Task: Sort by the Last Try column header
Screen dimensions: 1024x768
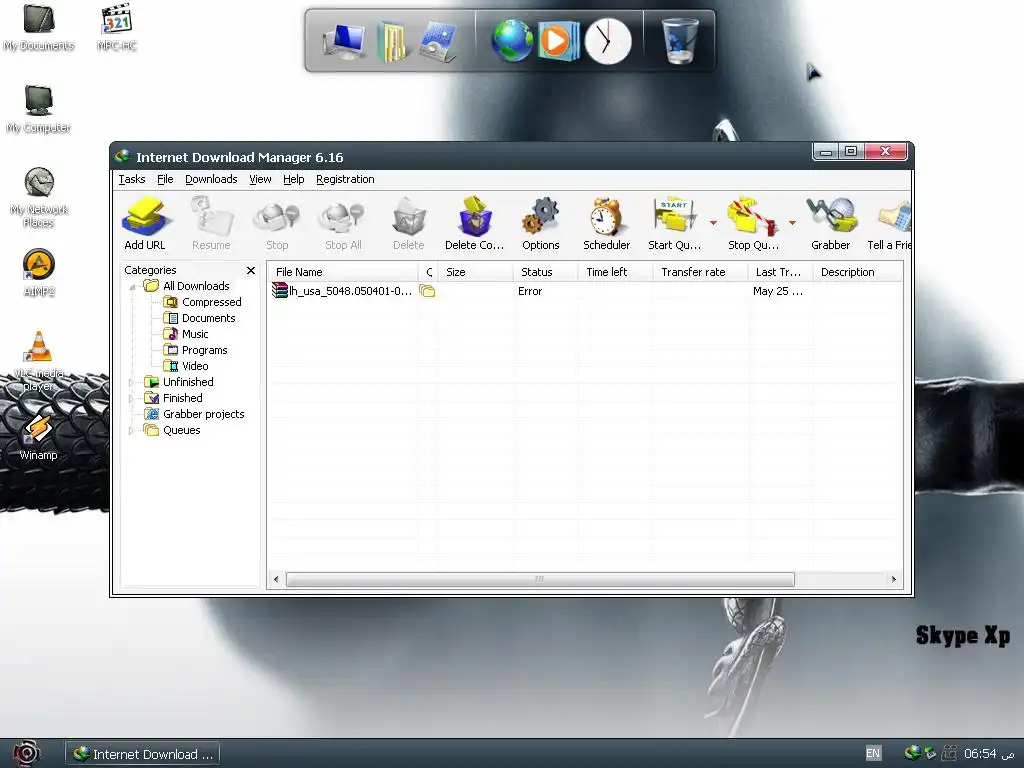Action: (780, 272)
